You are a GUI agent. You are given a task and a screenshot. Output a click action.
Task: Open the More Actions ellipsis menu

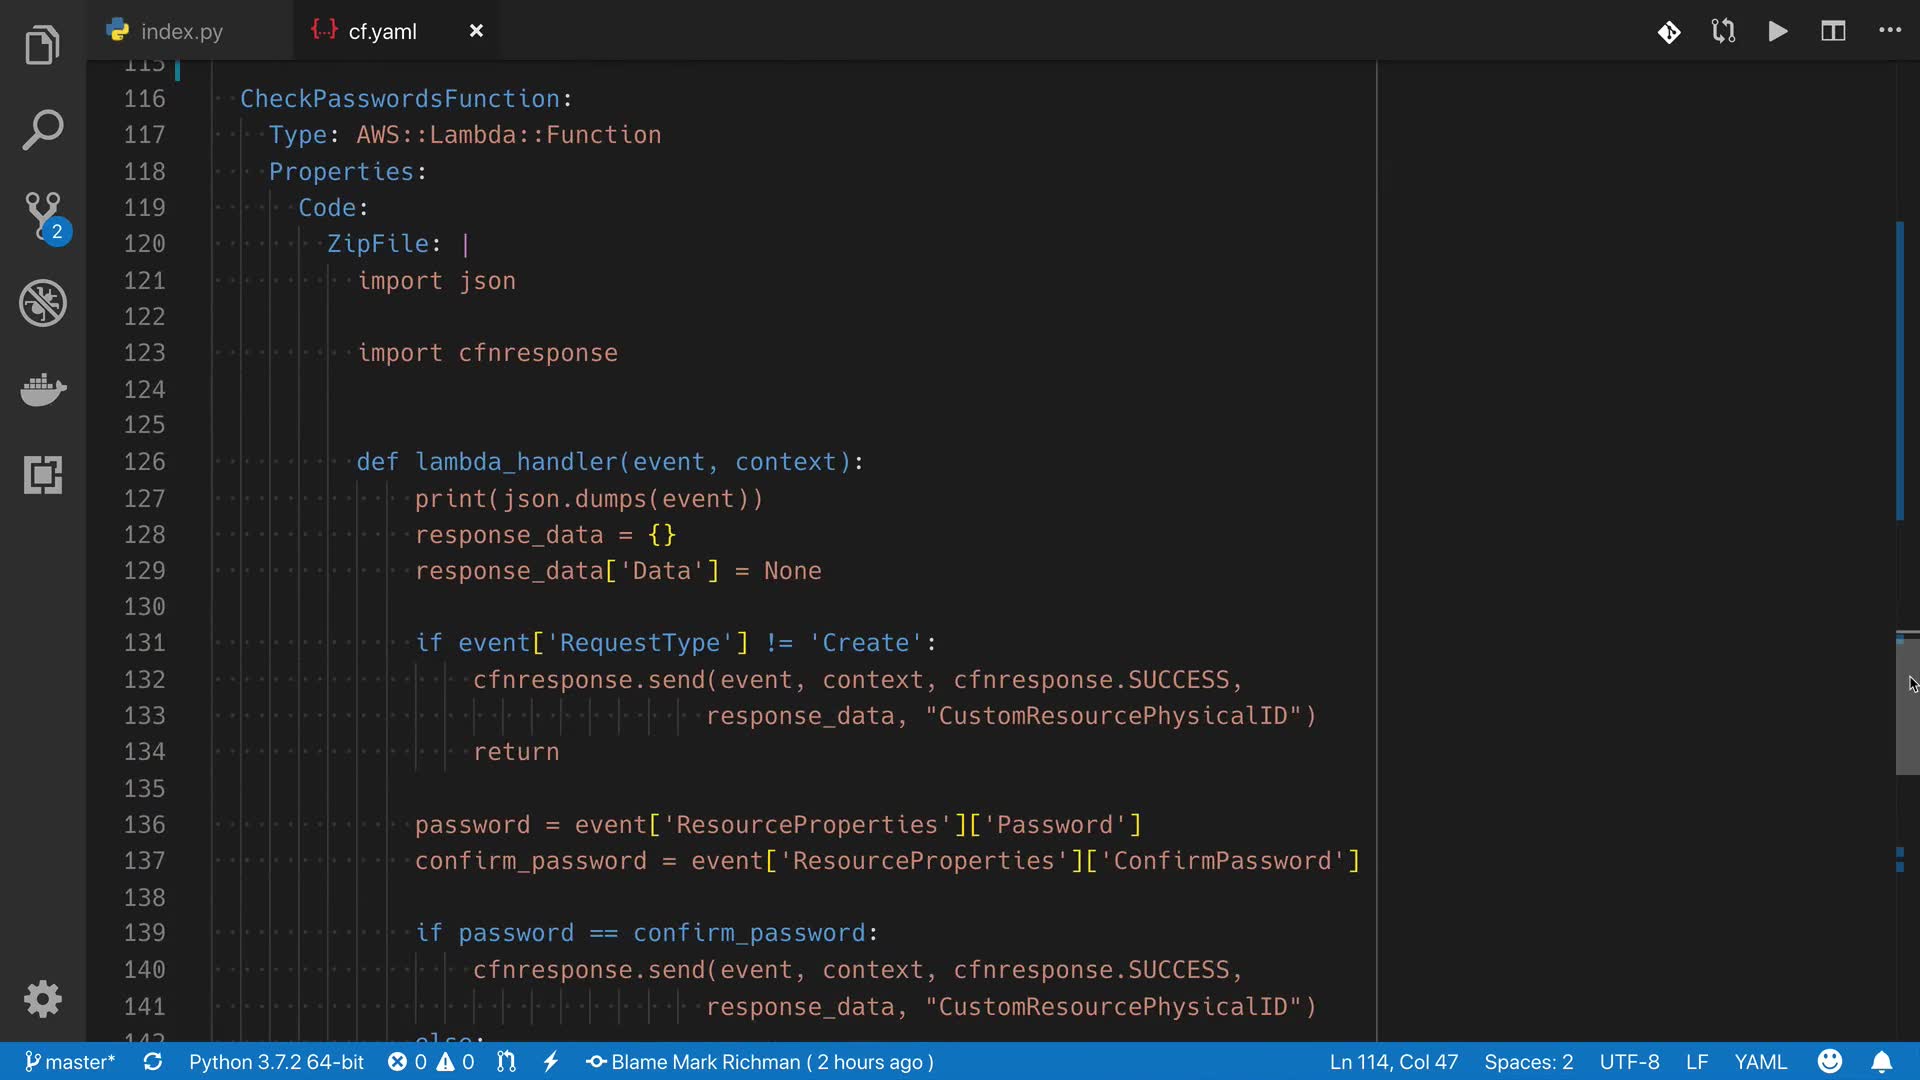click(x=1889, y=31)
